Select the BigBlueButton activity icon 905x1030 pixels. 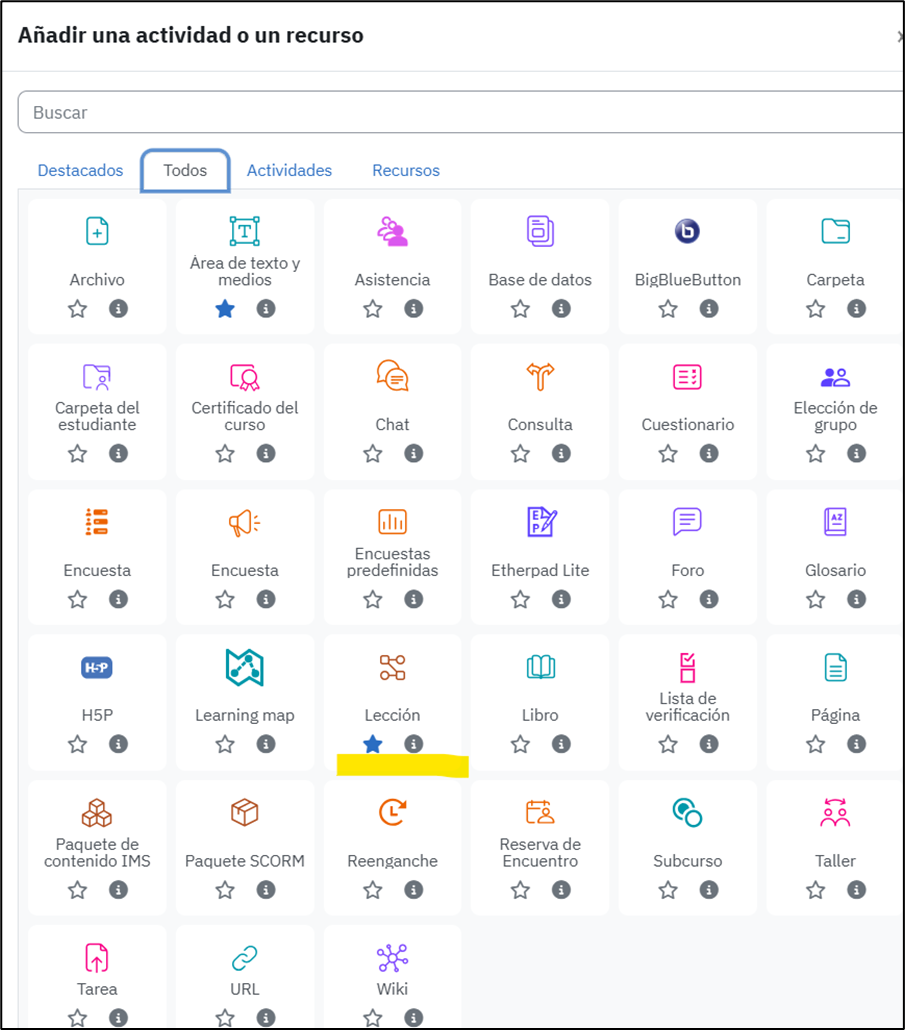pyautogui.click(x=687, y=232)
